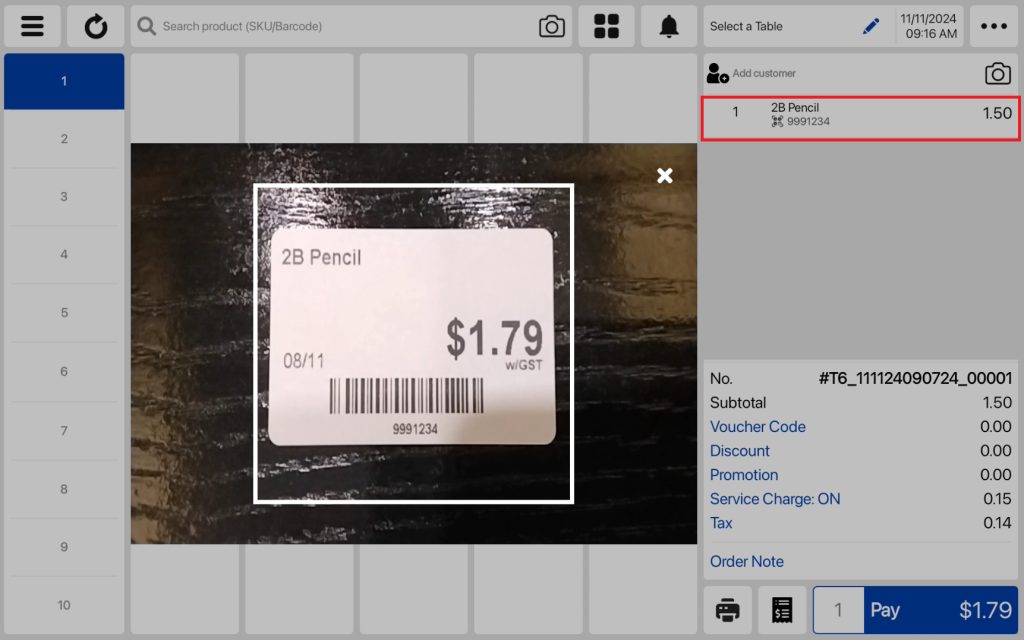Image resolution: width=1024 pixels, height=640 pixels.
Task: Click the scanned price label preview
Action: (413, 337)
